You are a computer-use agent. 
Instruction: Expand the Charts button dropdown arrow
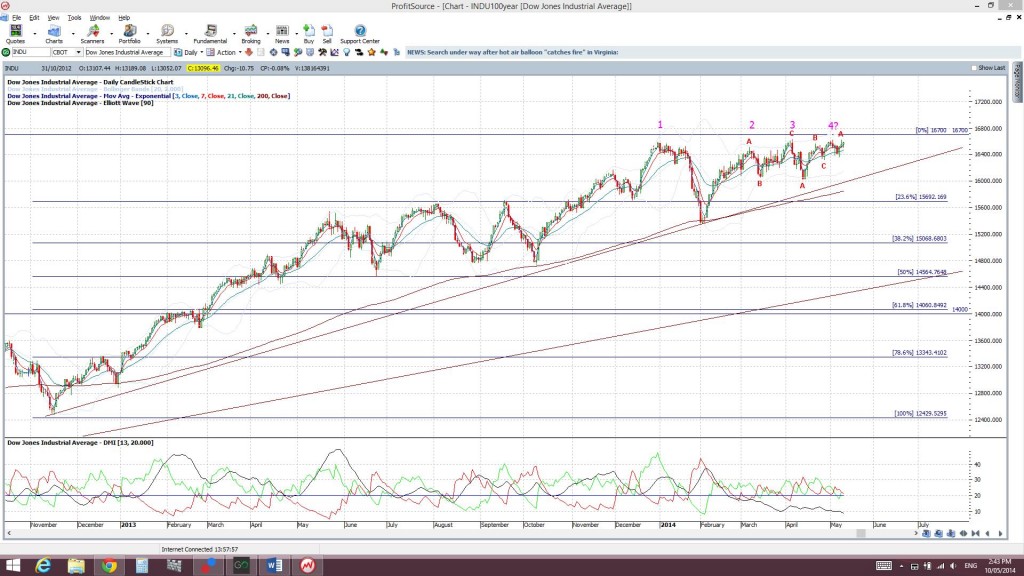[72, 34]
